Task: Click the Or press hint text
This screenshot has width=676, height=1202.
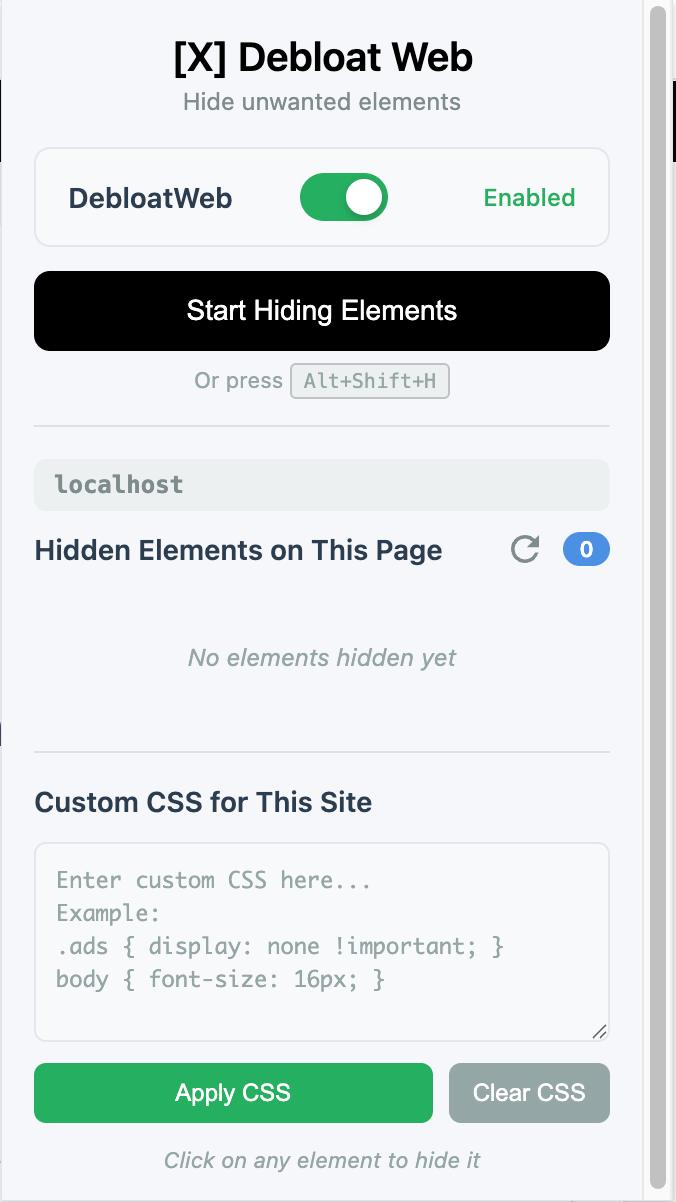Action: (238, 381)
